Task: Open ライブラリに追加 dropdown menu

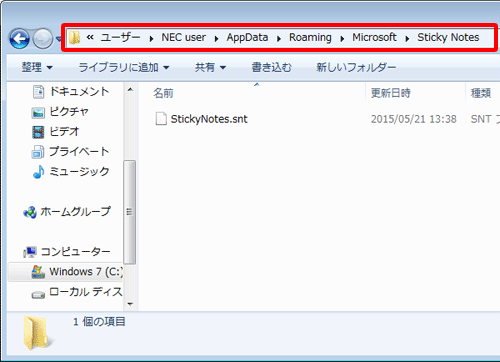Action: (124, 68)
